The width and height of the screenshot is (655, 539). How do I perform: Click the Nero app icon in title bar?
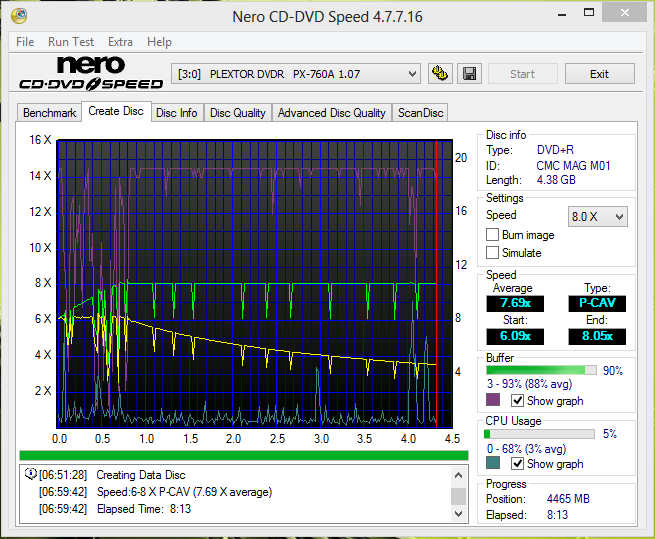[19, 16]
